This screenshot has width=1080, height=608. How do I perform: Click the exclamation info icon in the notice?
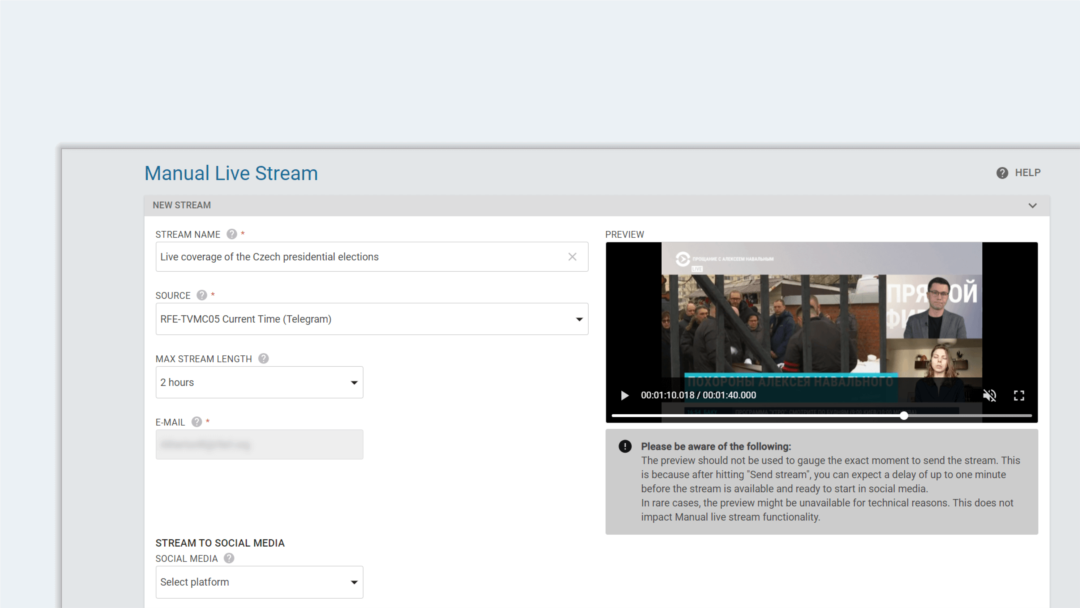(x=625, y=447)
